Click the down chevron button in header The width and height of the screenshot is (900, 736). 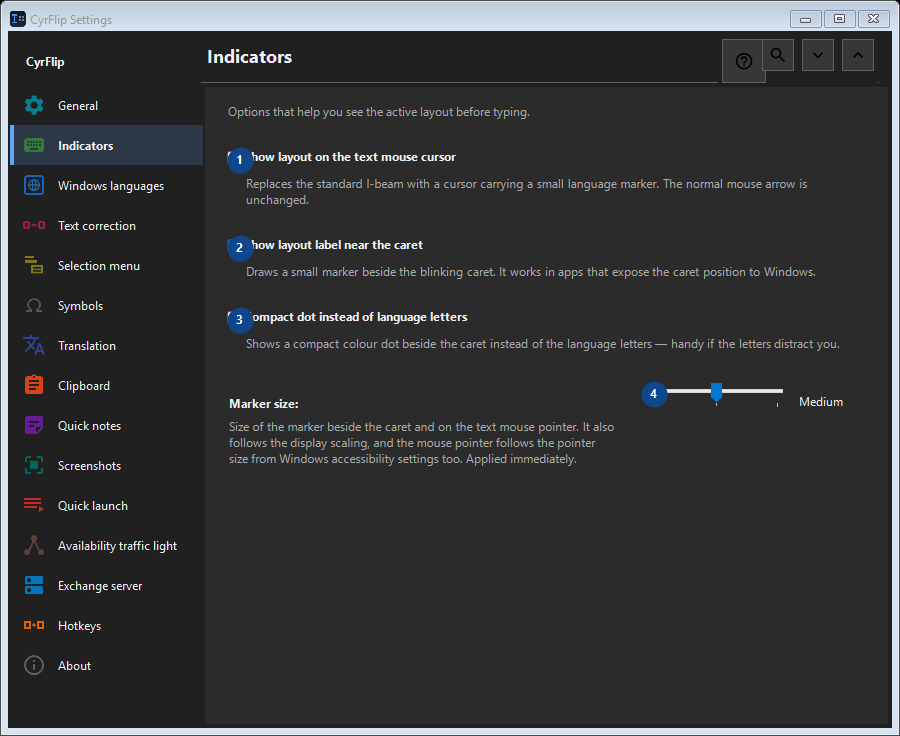[x=818, y=55]
